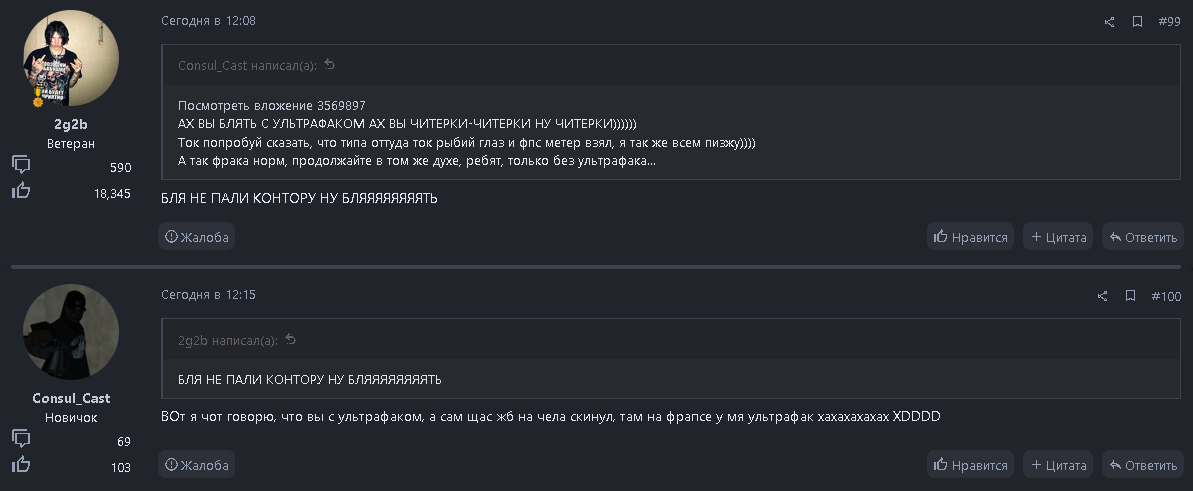Viewport: 1193px width, 491px height.
Task: Click the share icon on post #99
Action: 1109,22
